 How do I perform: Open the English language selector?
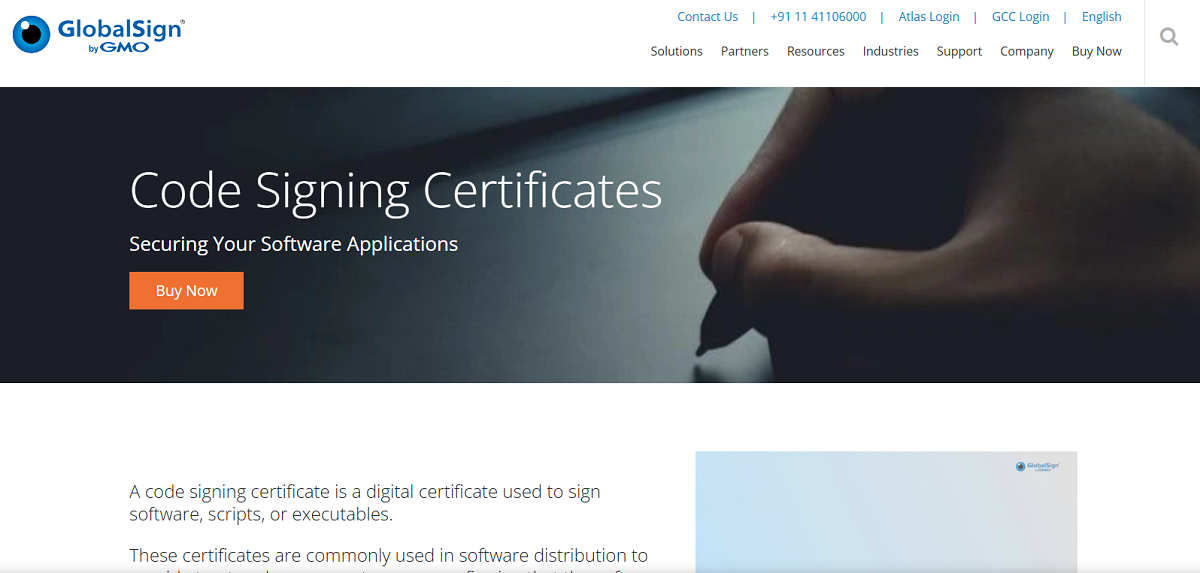(x=1101, y=17)
